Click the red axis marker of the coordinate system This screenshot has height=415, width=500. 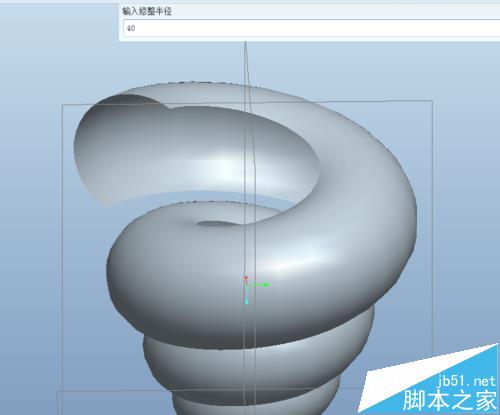tap(246, 278)
